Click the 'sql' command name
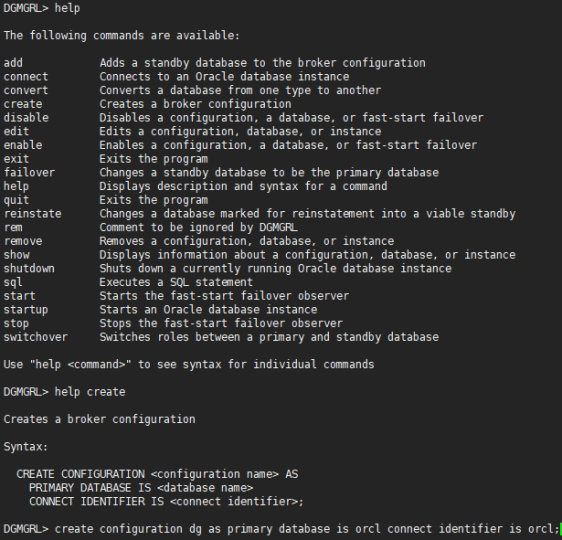Image resolution: width=562 pixels, height=540 pixels. tap(13, 283)
